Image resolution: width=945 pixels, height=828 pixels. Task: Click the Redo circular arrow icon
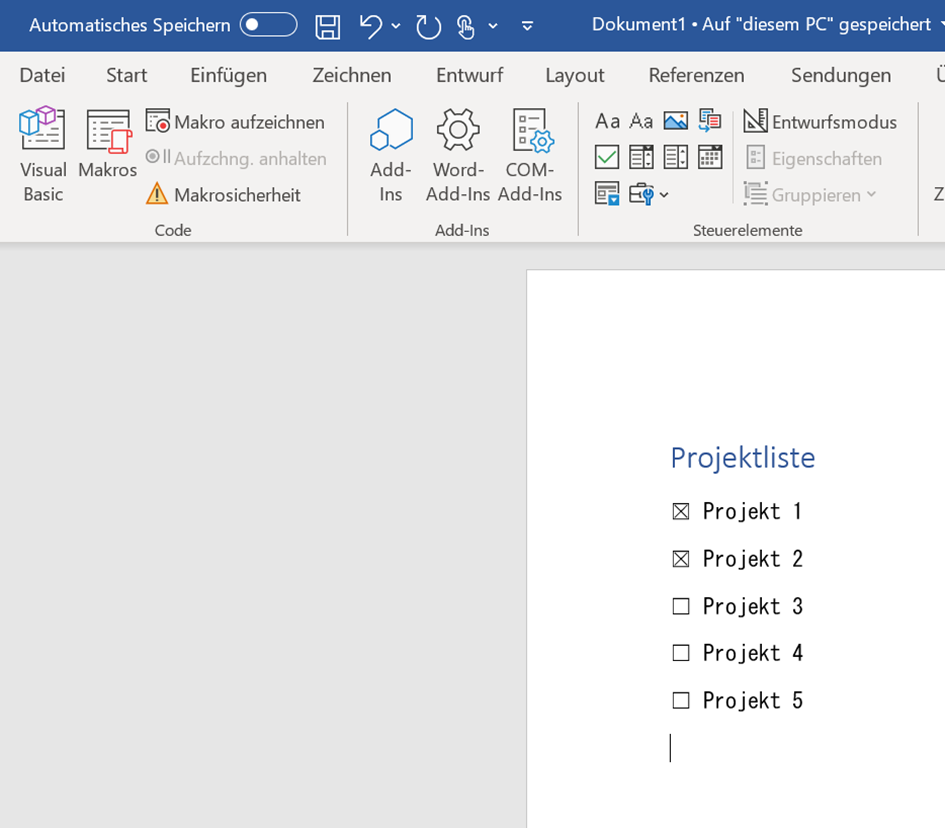[x=428, y=27]
